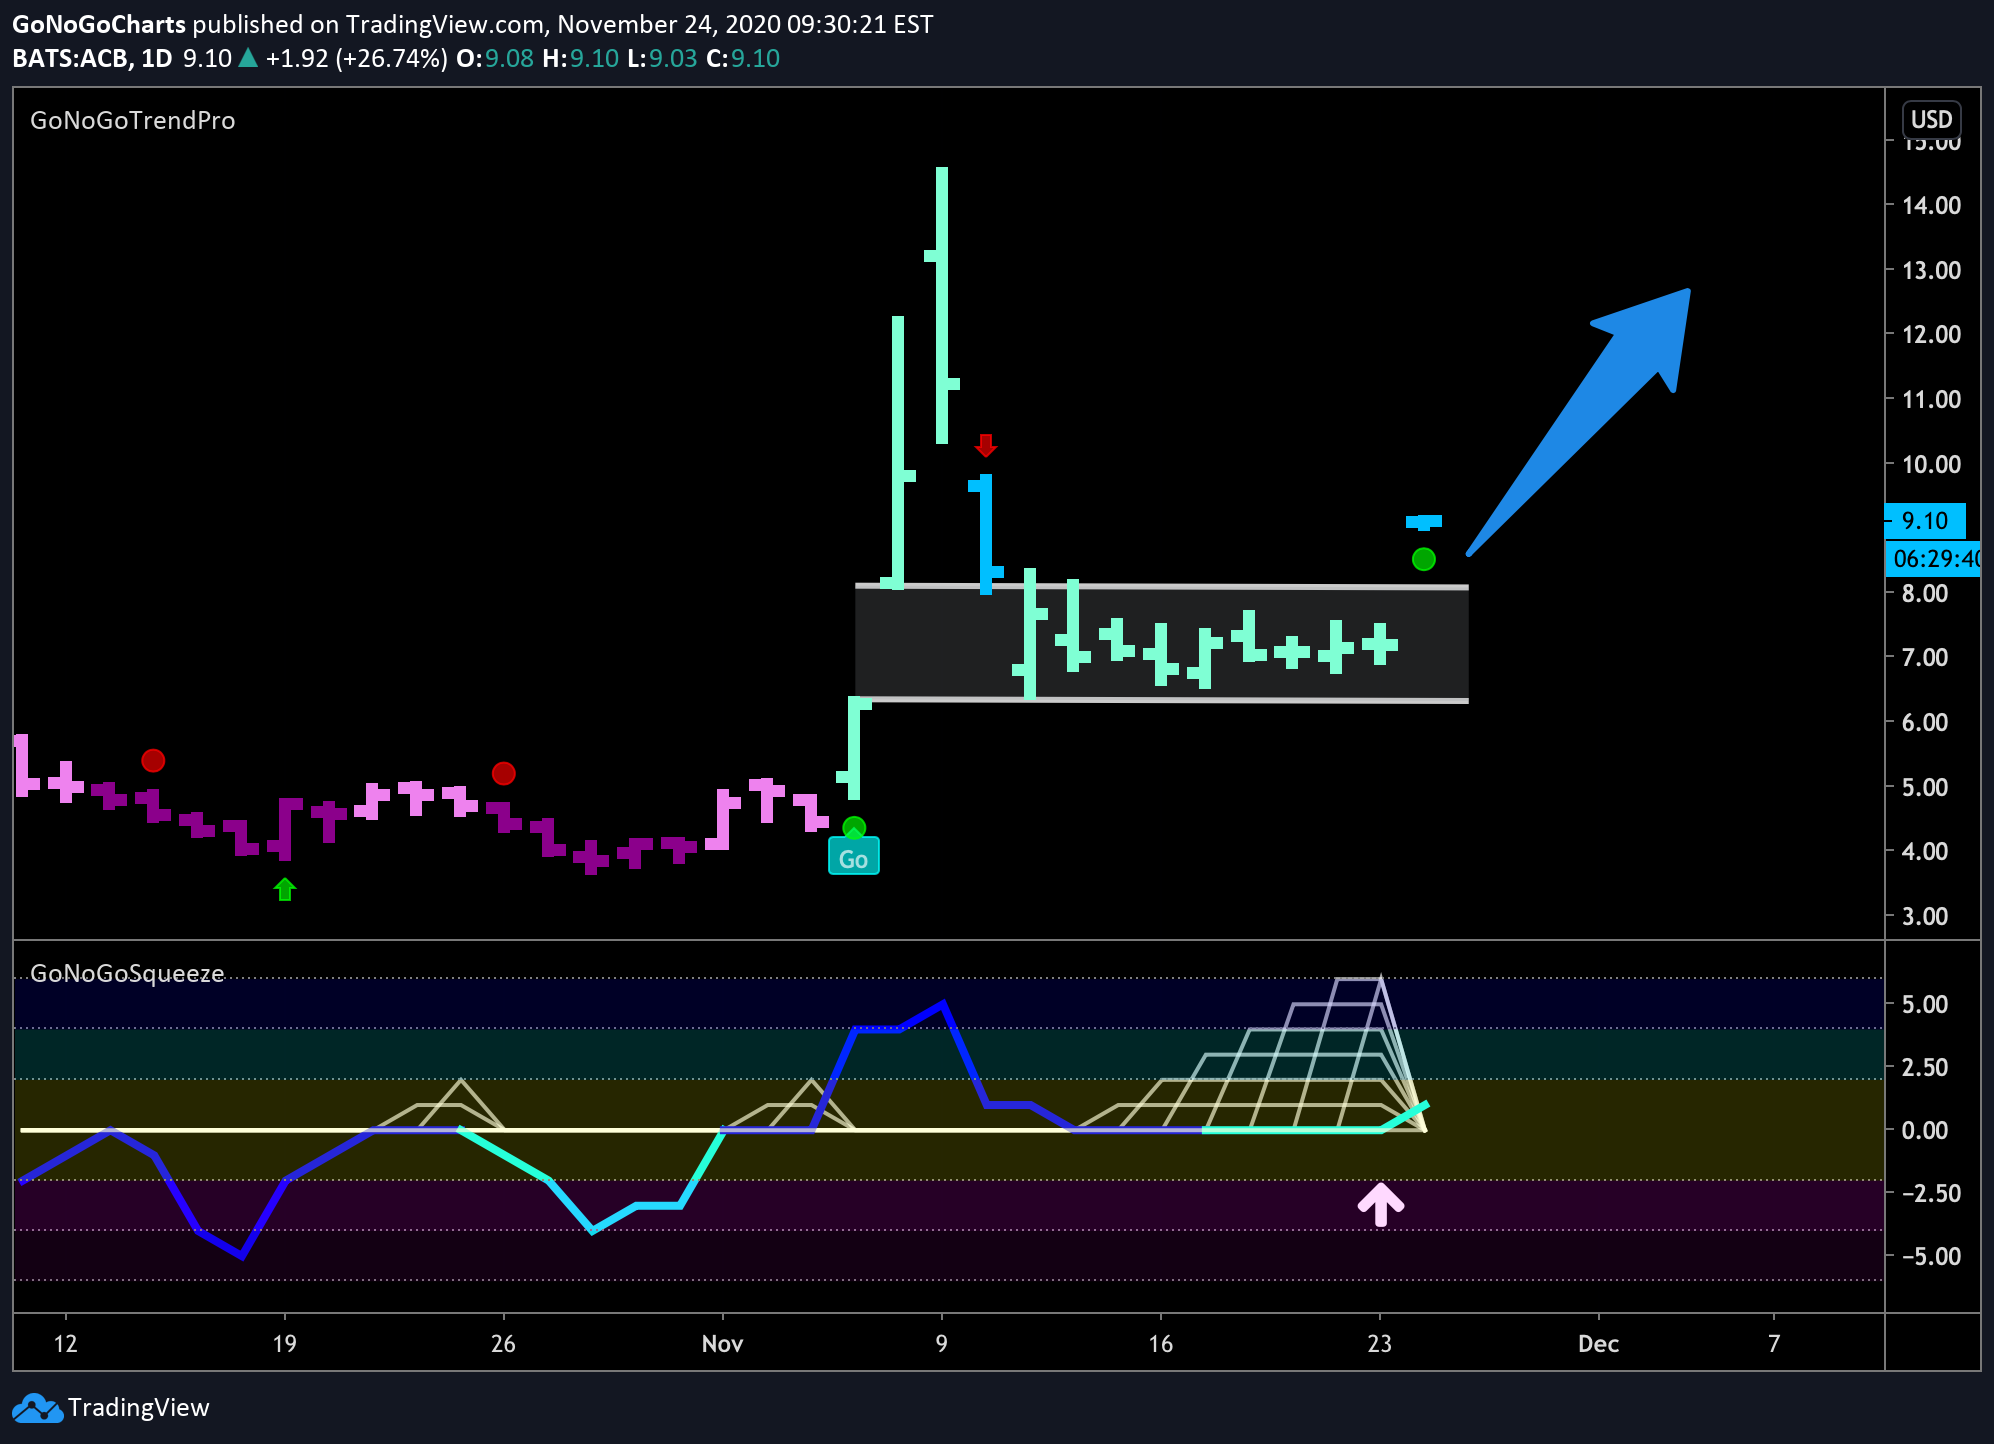Viewport: 1994px width, 1444px height.
Task: Click the 14.00 price axis label
Action: pyautogui.click(x=1931, y=205)
